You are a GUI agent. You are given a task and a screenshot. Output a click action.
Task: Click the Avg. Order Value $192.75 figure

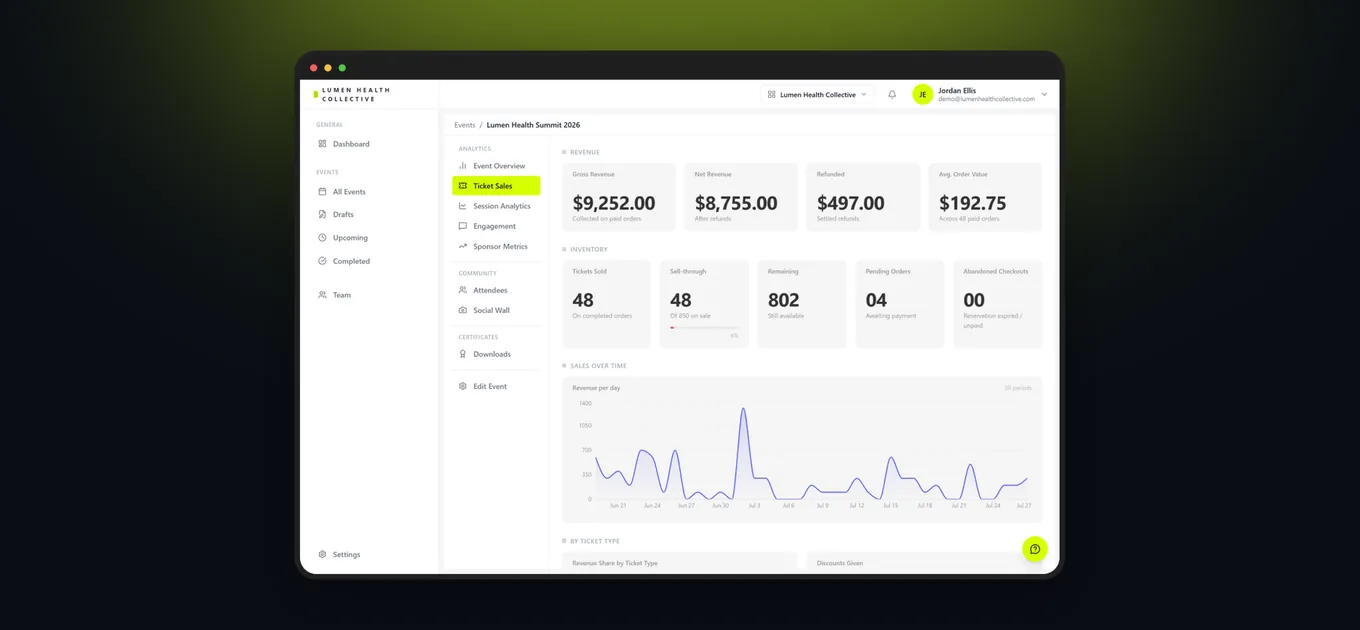[x=973, y=203]
